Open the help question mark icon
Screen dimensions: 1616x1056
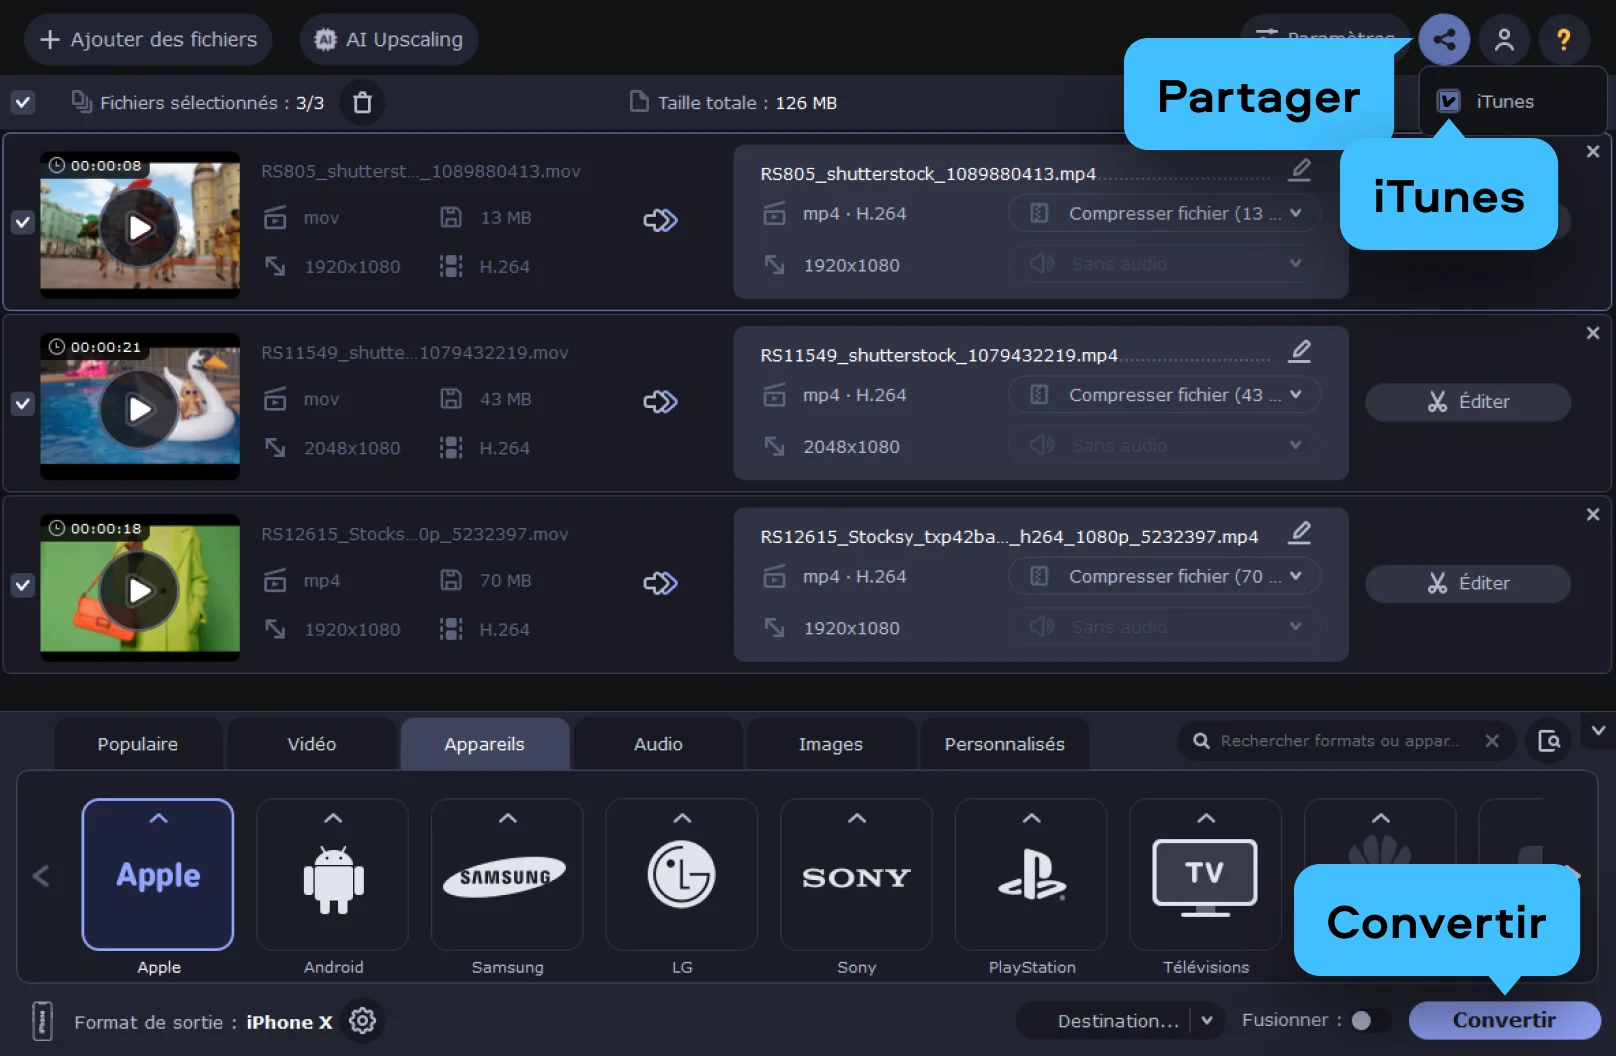click(x=1563, y=40)
